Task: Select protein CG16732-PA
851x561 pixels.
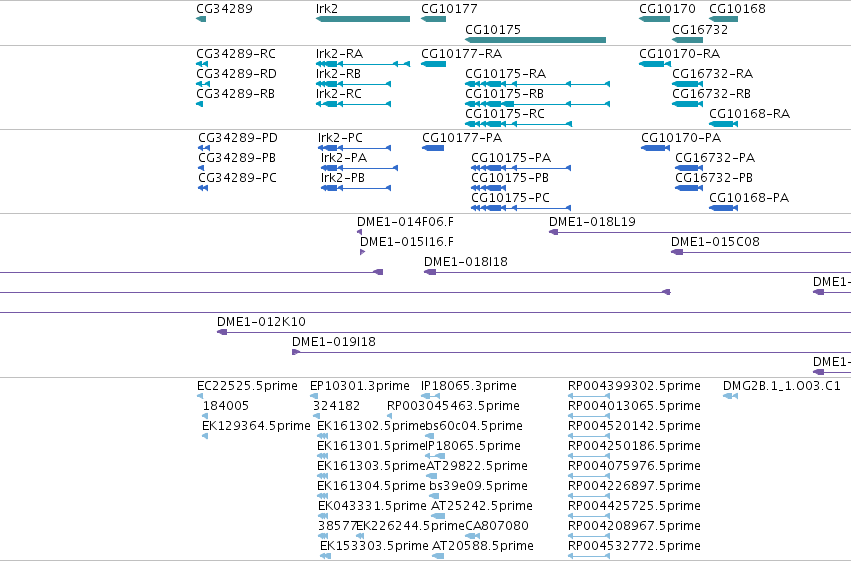Action: tap(715, 158)
